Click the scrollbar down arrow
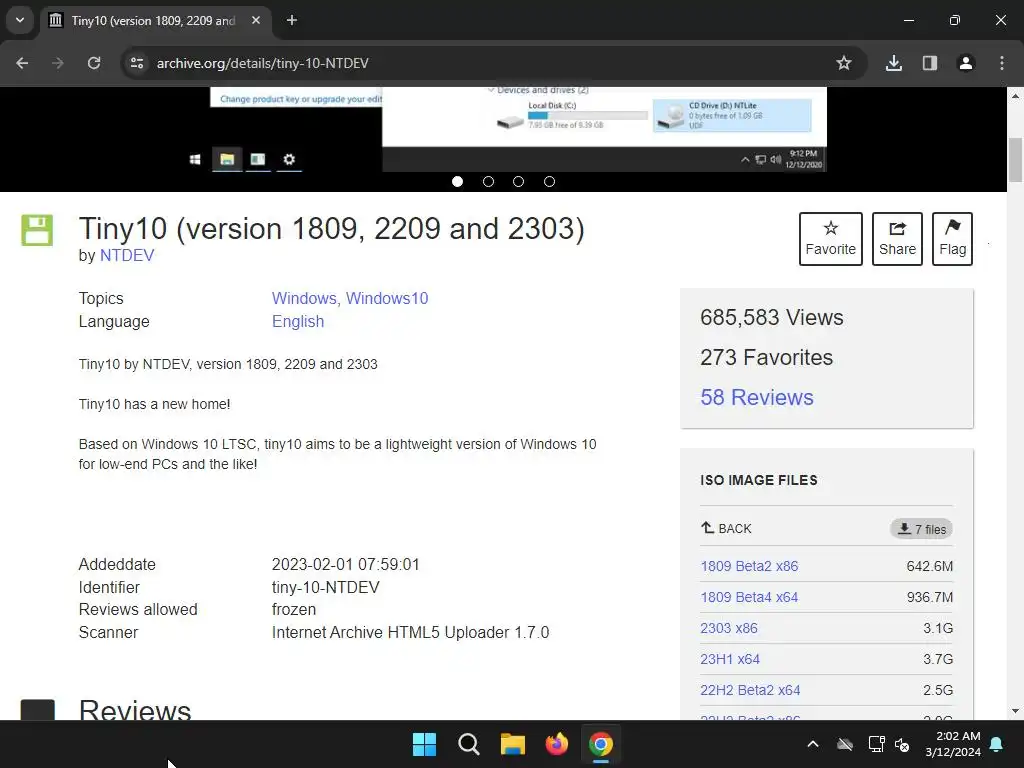Image resolution: width=1024 pixels, height=768 pixels. pyautogui.click(x=1016, y=711)
